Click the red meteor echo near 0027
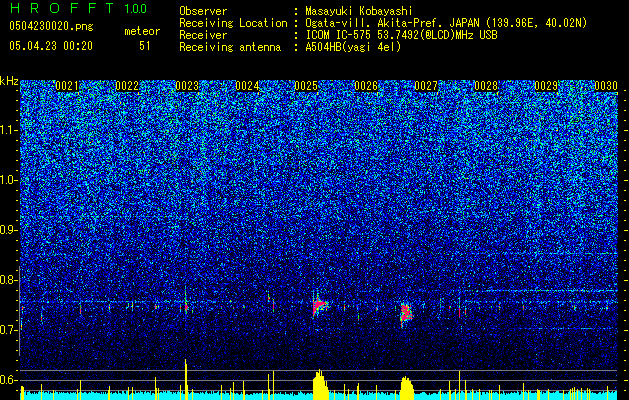The image size is (629, 400). tap(406, 313)
